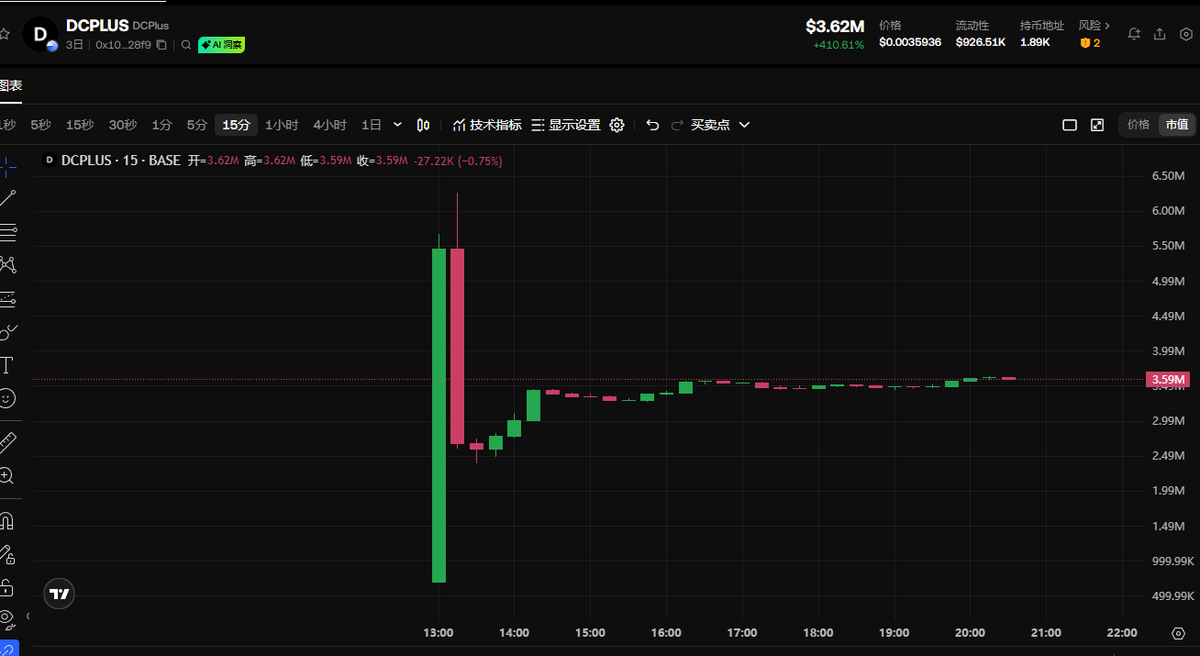Viewport: 1200px width, 656px height.
Task: Click the 流动性 $926.51K value
Action: tap(980, 43)
